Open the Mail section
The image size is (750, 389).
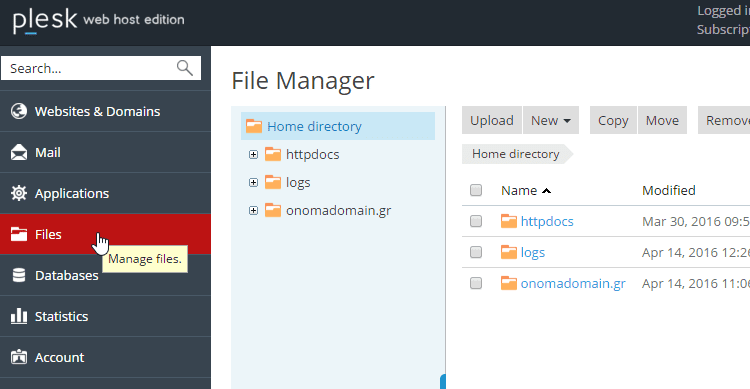105,153
